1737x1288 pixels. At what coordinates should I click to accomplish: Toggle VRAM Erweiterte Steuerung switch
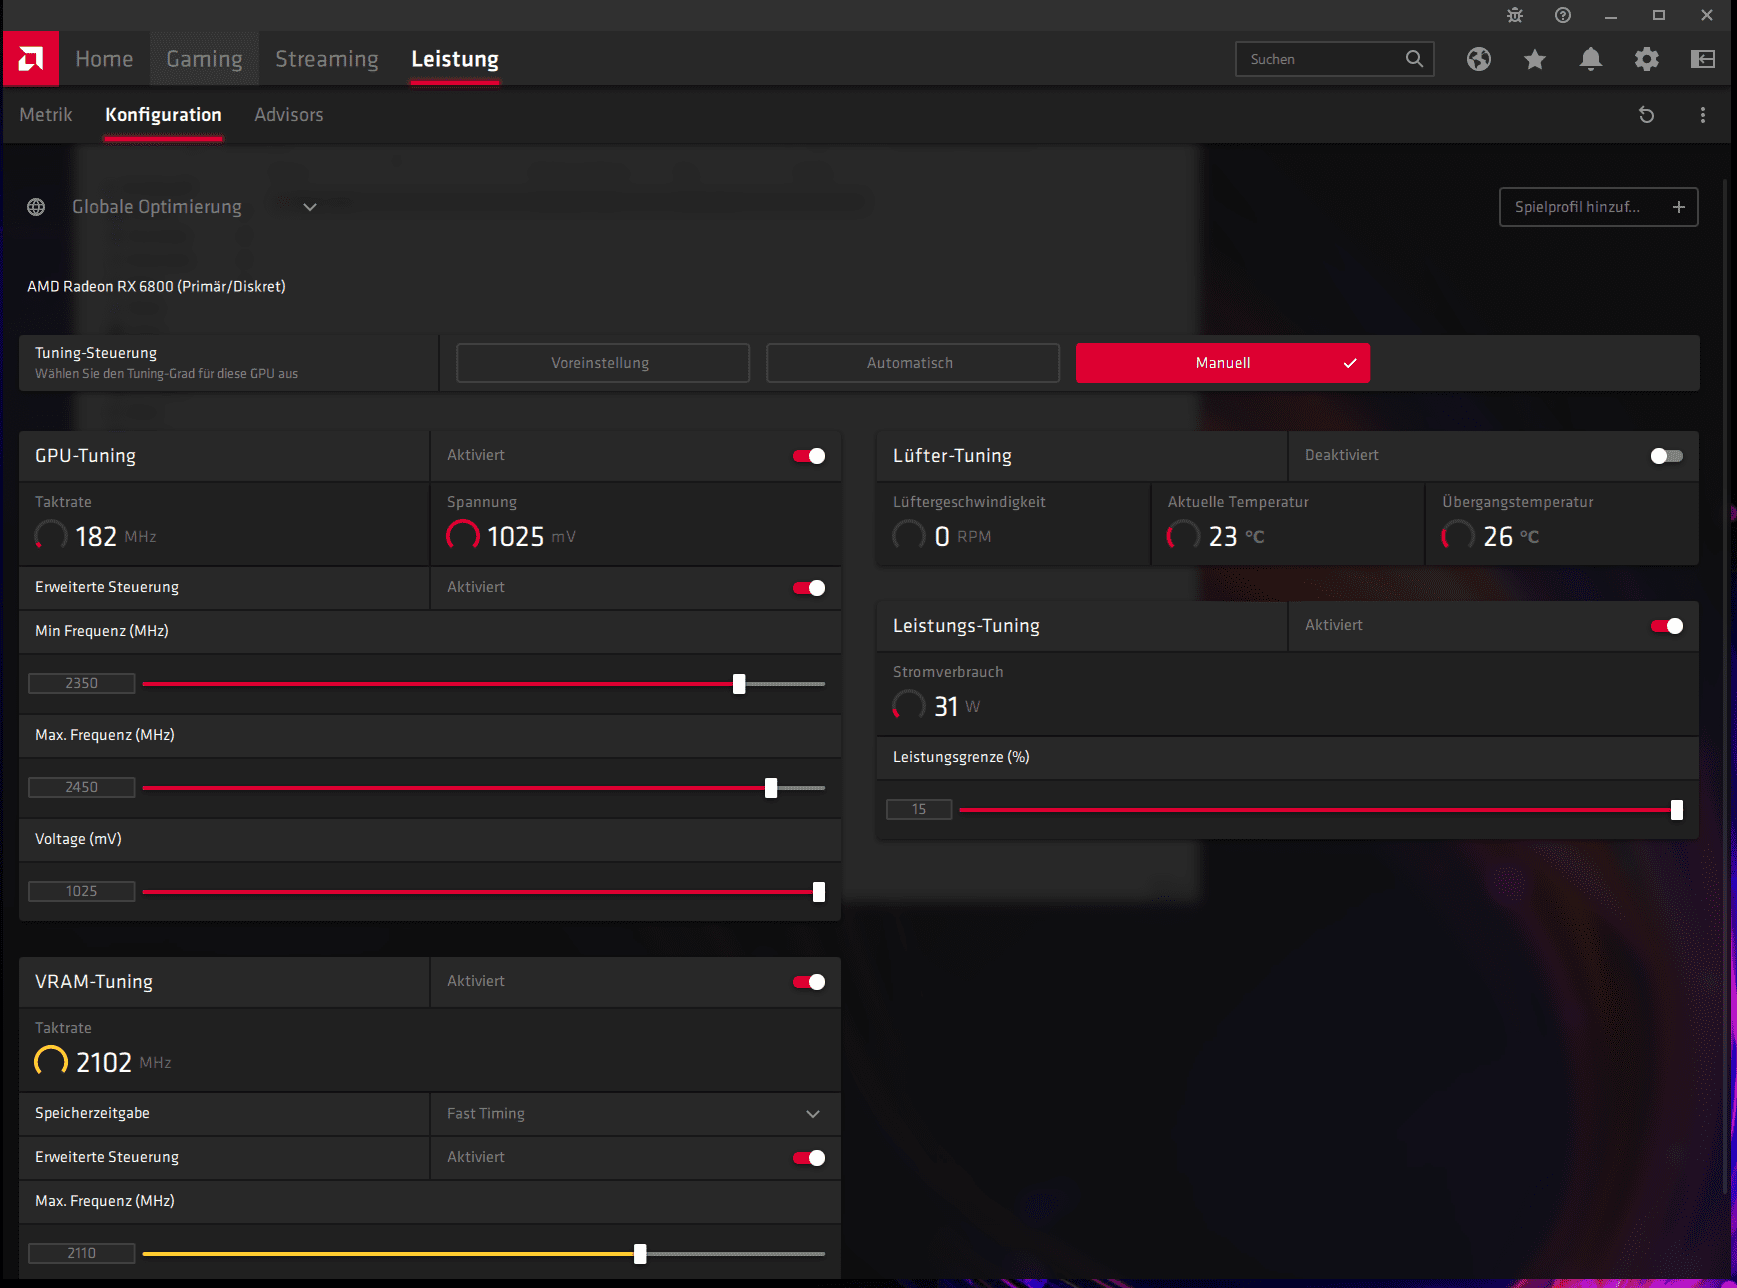pos(809,1158)
